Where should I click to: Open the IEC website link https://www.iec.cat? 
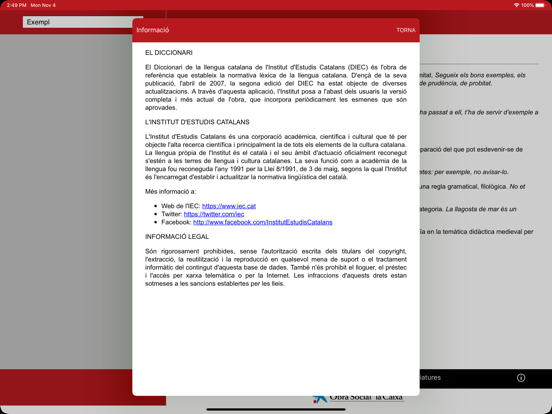[x=229, y=206]
